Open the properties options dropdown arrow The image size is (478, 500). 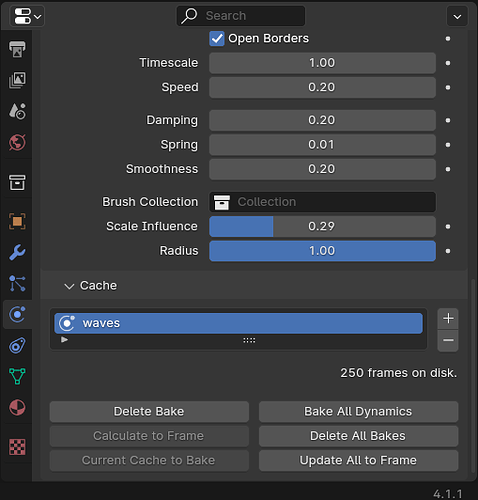coord(457,16)
